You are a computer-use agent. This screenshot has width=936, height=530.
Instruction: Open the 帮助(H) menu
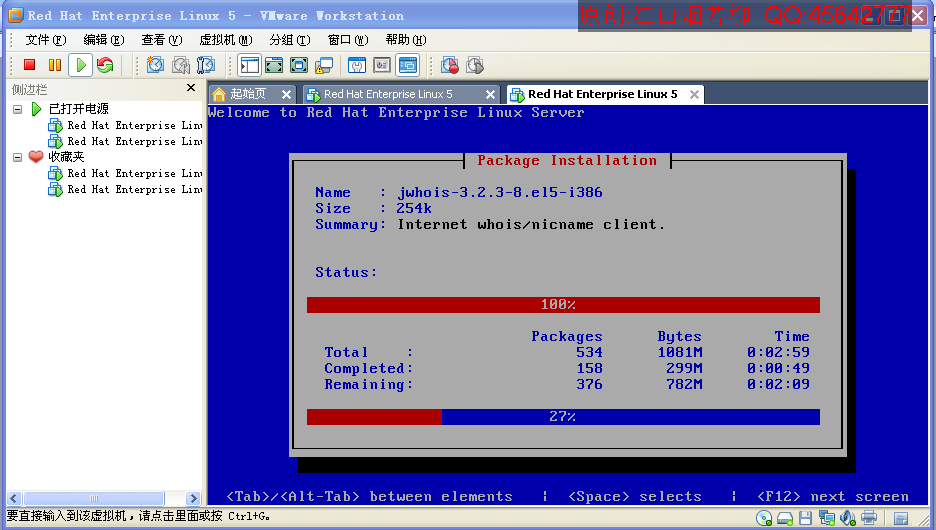point(406,40)
